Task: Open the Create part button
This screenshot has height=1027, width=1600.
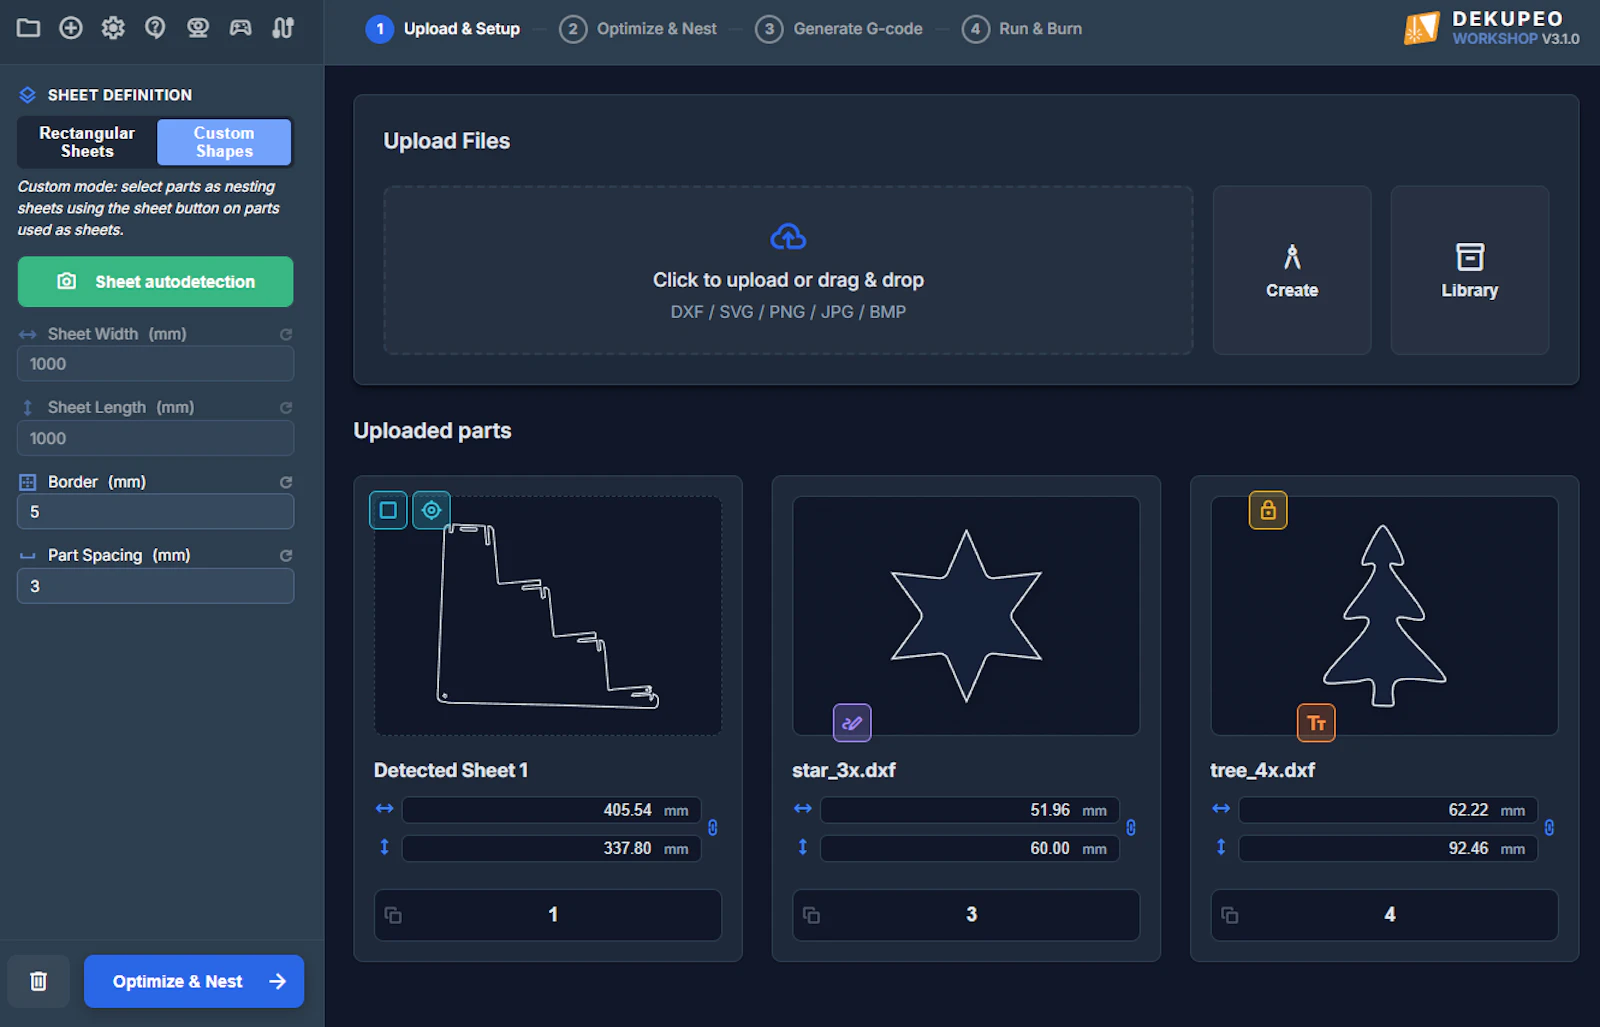Action: [x=1292, y=270]
